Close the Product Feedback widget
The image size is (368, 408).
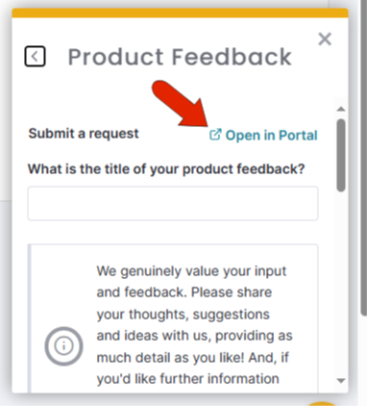point(325,39)
